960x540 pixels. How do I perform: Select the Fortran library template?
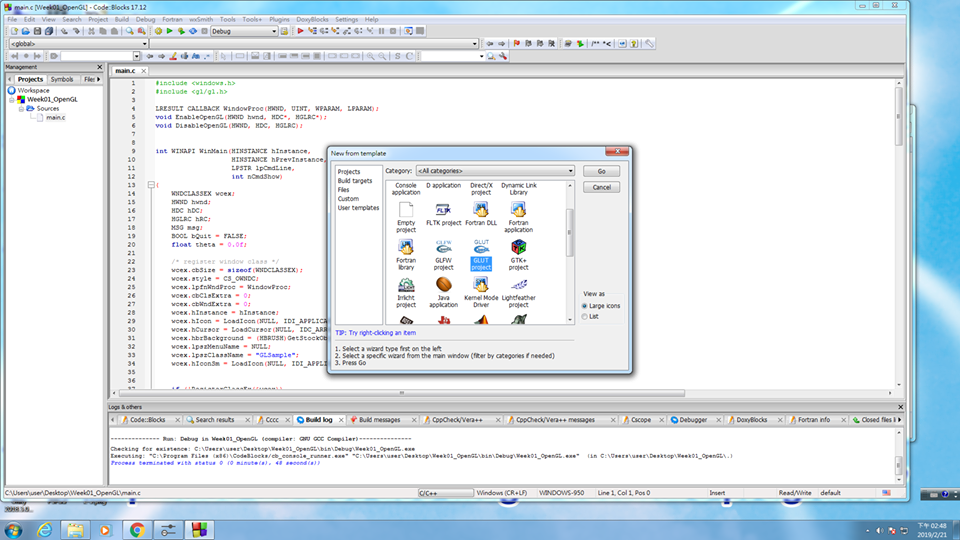pos(406,255)
